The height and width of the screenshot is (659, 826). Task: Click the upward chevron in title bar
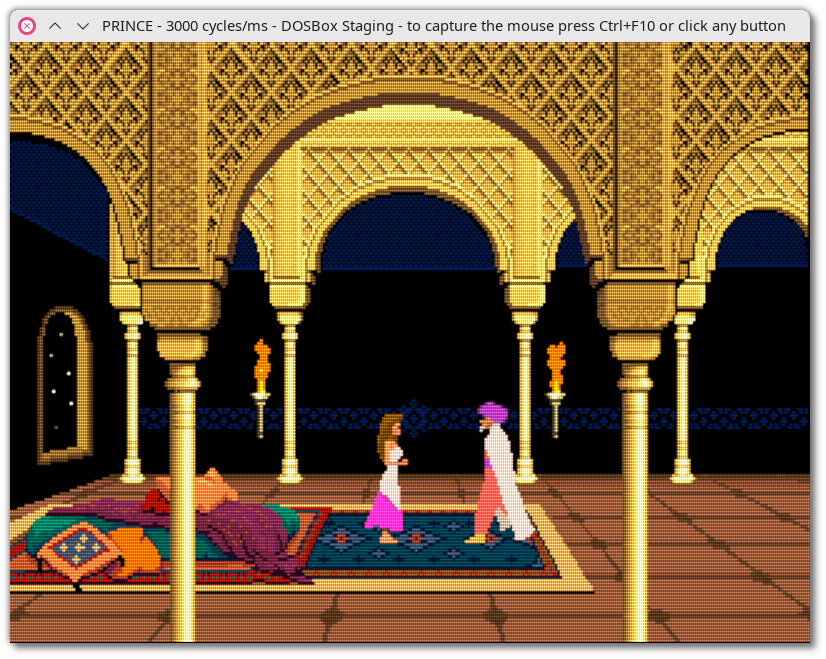[x=55, y=26]
